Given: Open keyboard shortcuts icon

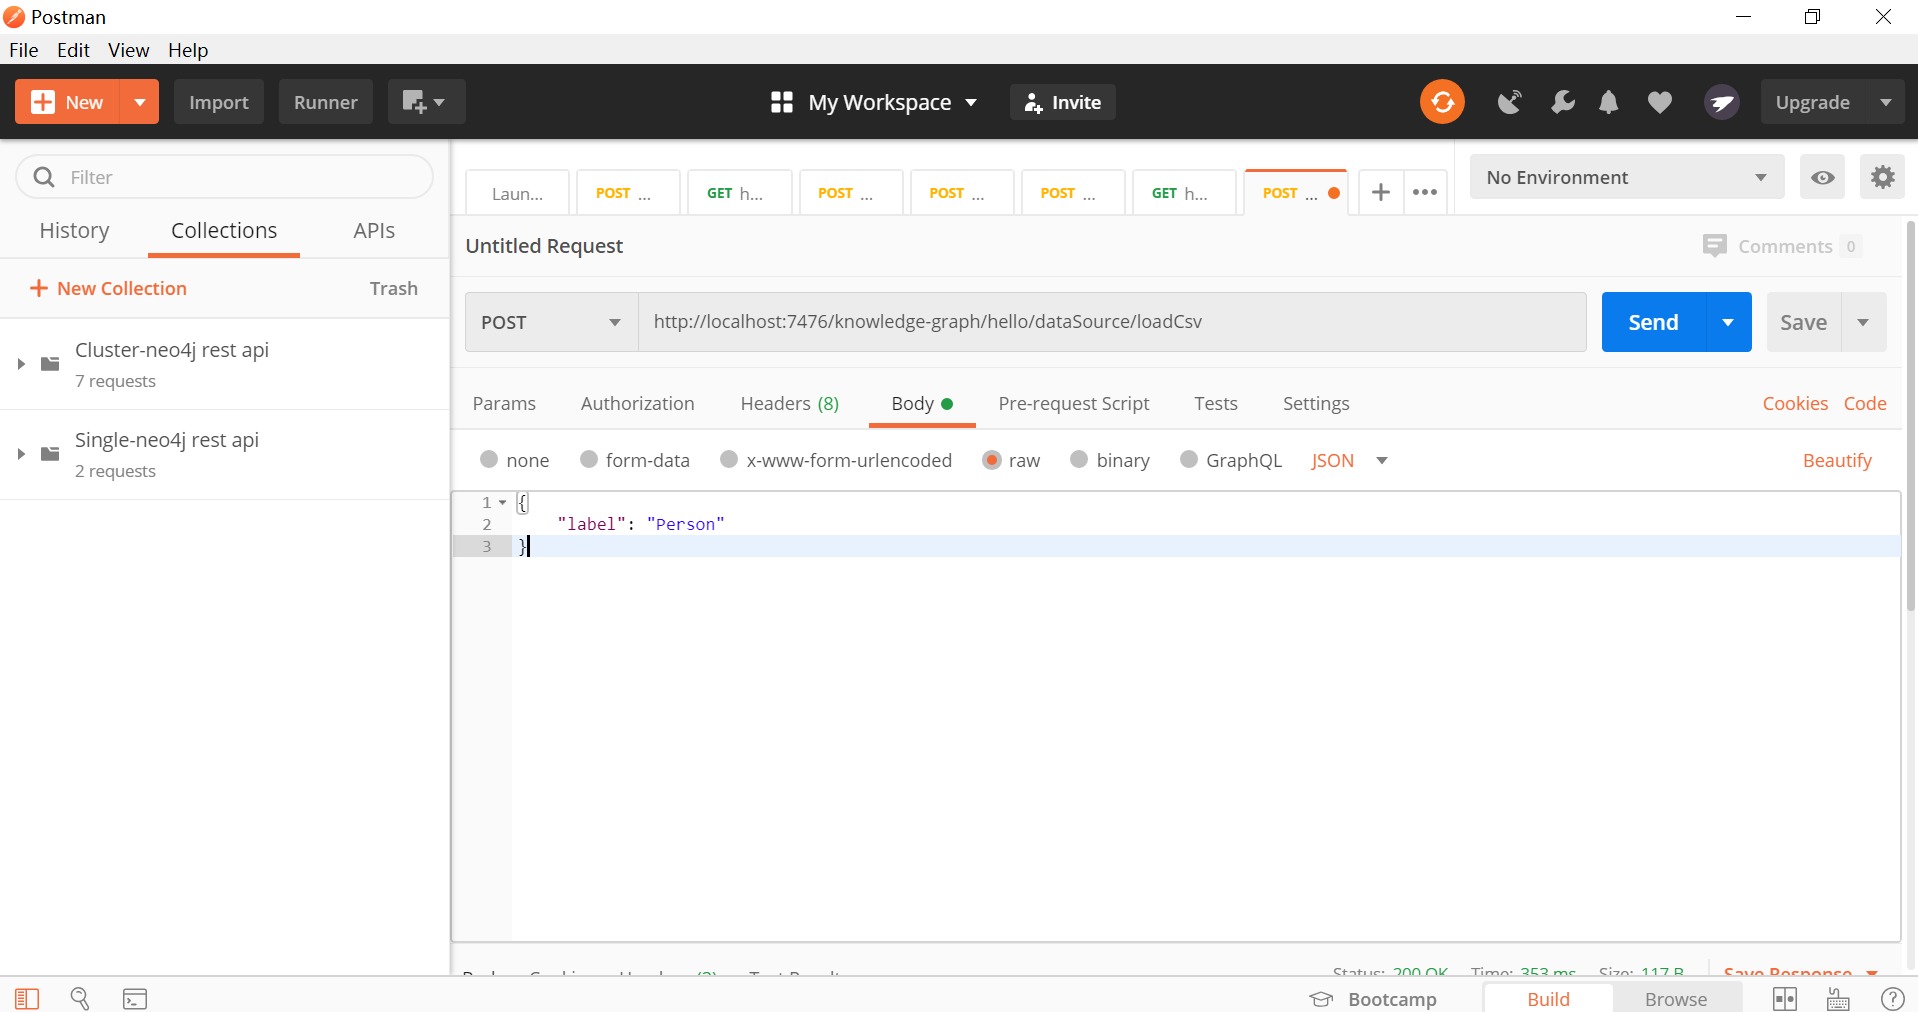Looking at the screenshot, I should coord(1838,999).
